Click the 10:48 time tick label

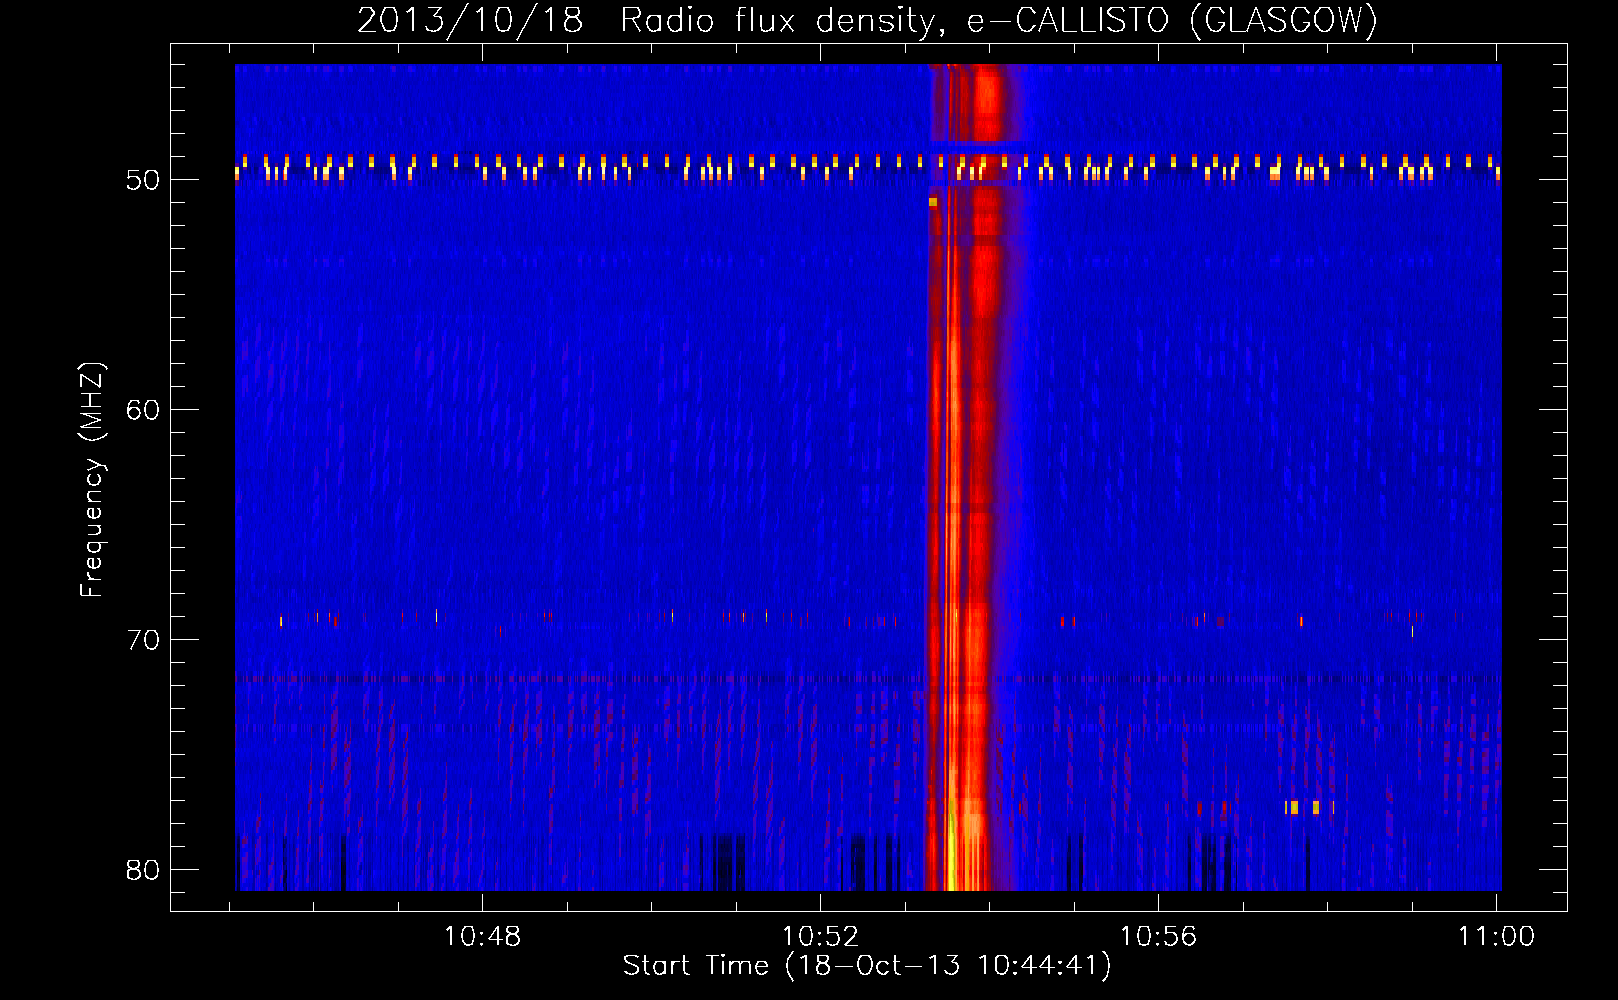[483, 937]
